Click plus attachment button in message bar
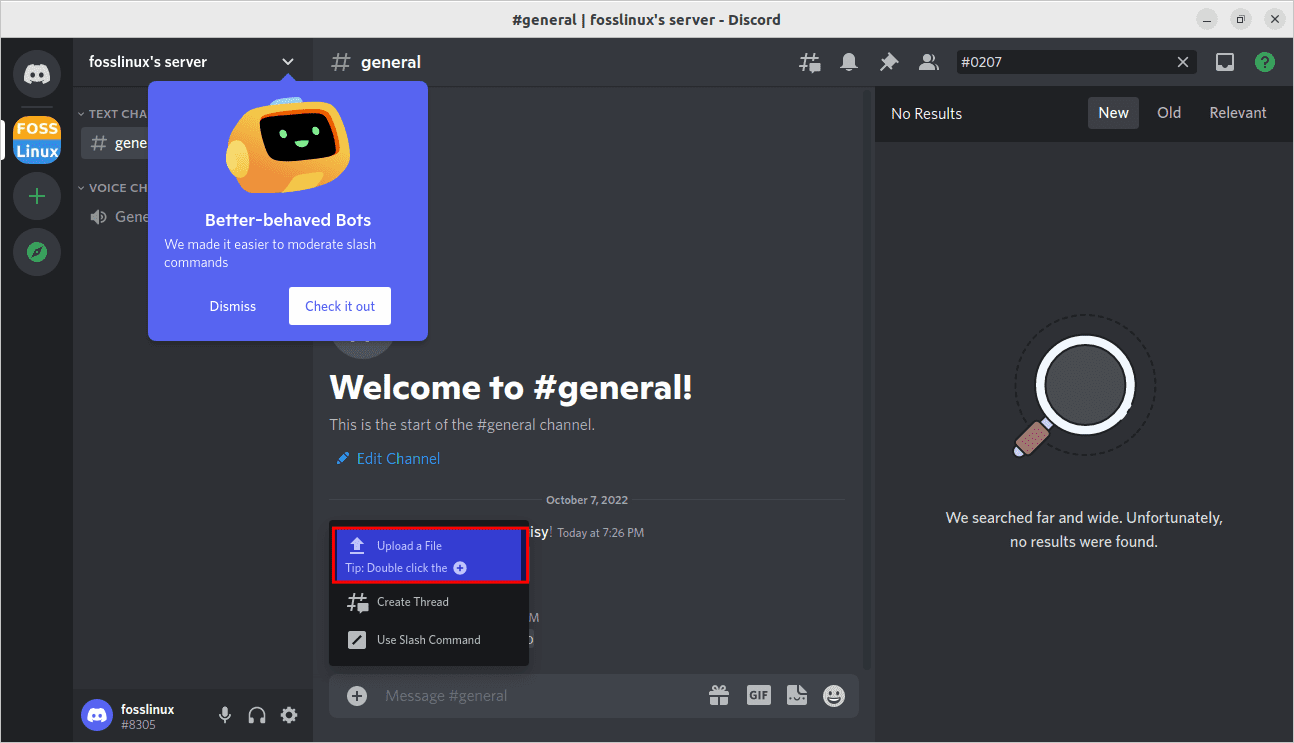Image resolution: width=1294 pixels, height=743 pixels. pyautogui.click(x=357, y=695)
